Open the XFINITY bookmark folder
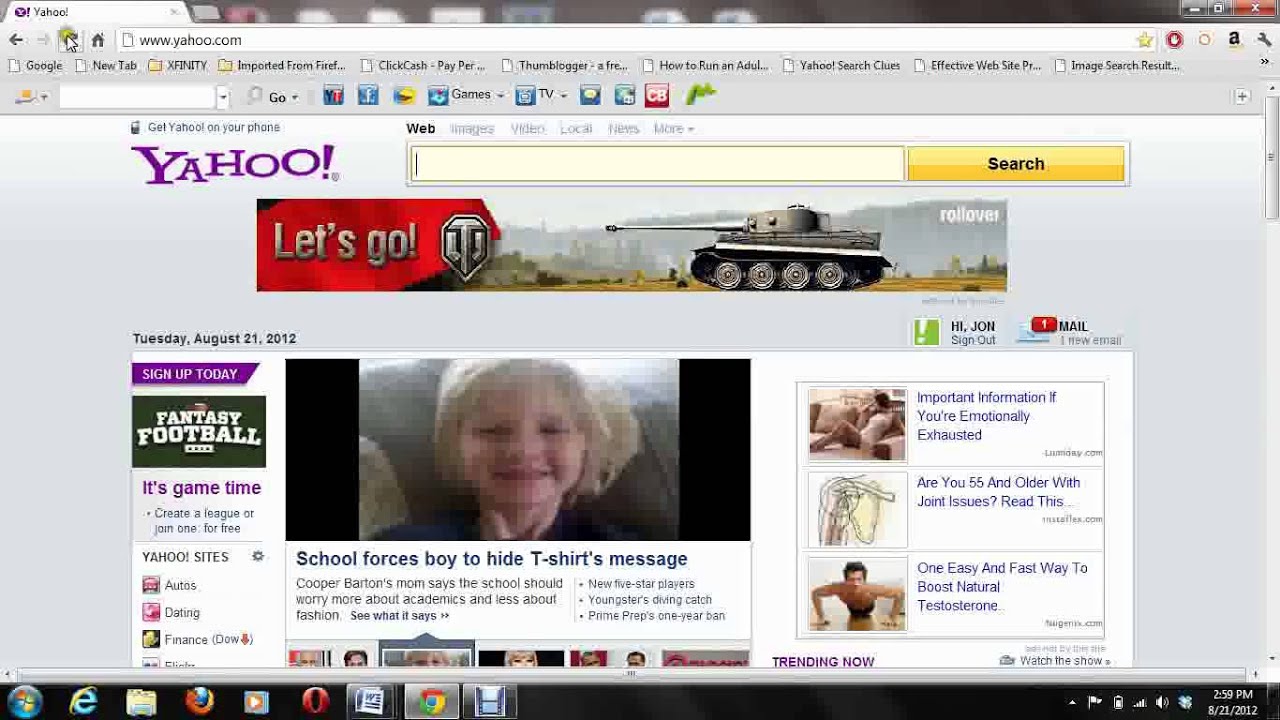 click(178, 66)
